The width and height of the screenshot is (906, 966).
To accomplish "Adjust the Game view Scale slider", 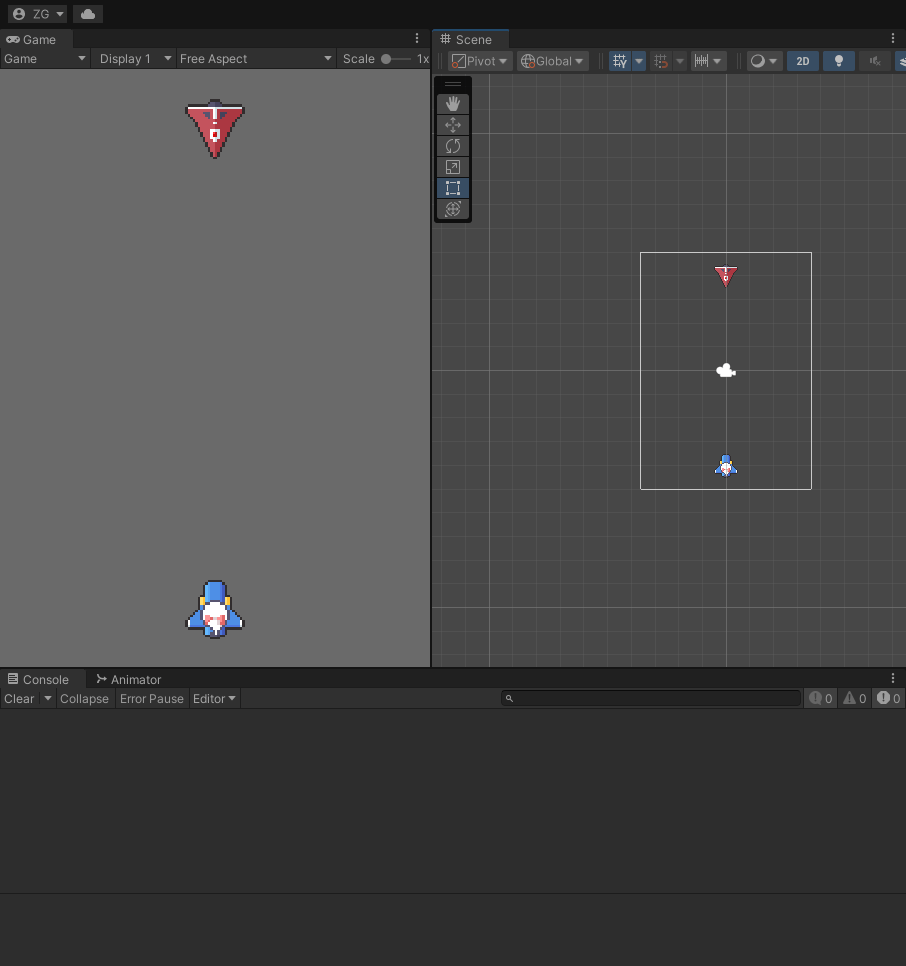I will pos(396,59).
